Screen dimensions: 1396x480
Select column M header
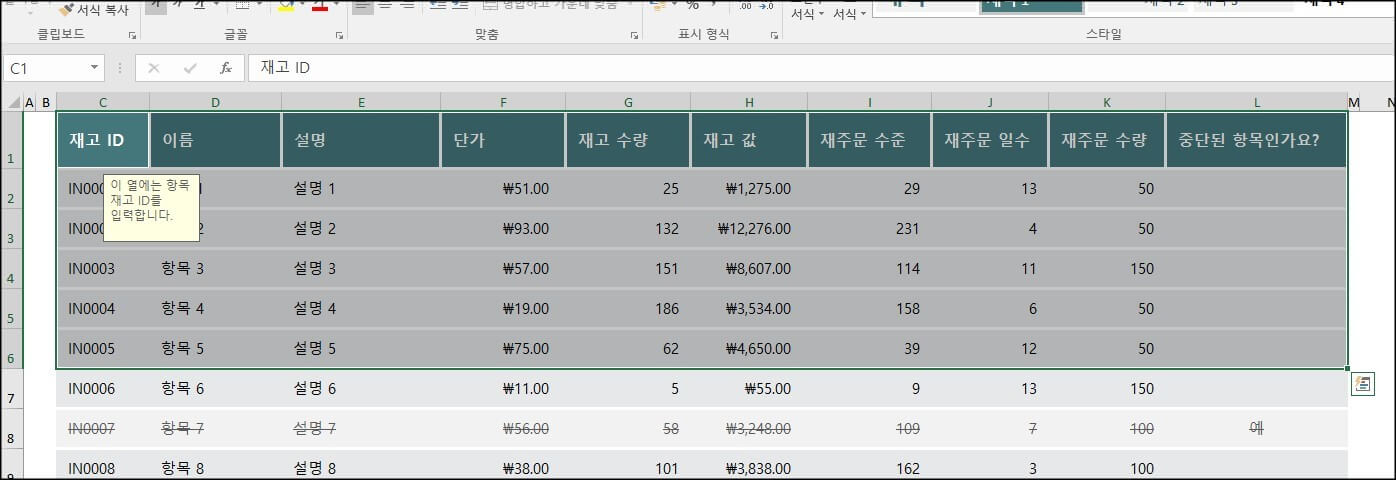pos(1353,102)
